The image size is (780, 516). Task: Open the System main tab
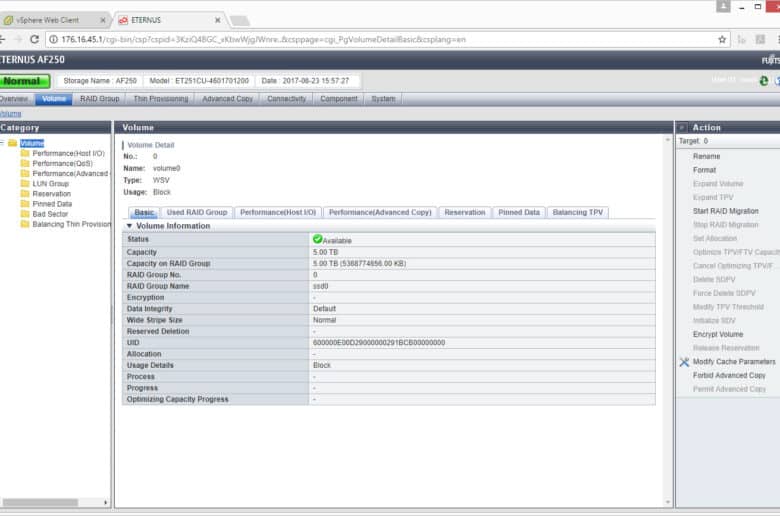[383, 99]
